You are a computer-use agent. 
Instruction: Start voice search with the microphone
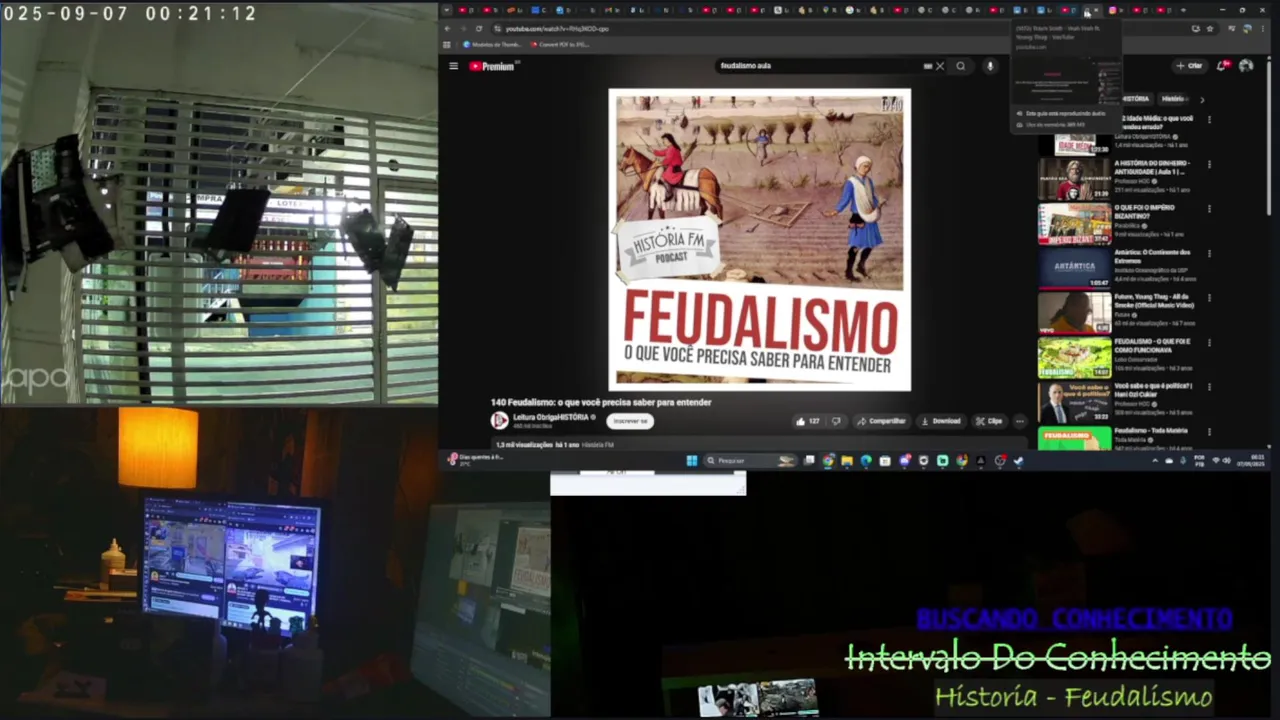[990, 66]
